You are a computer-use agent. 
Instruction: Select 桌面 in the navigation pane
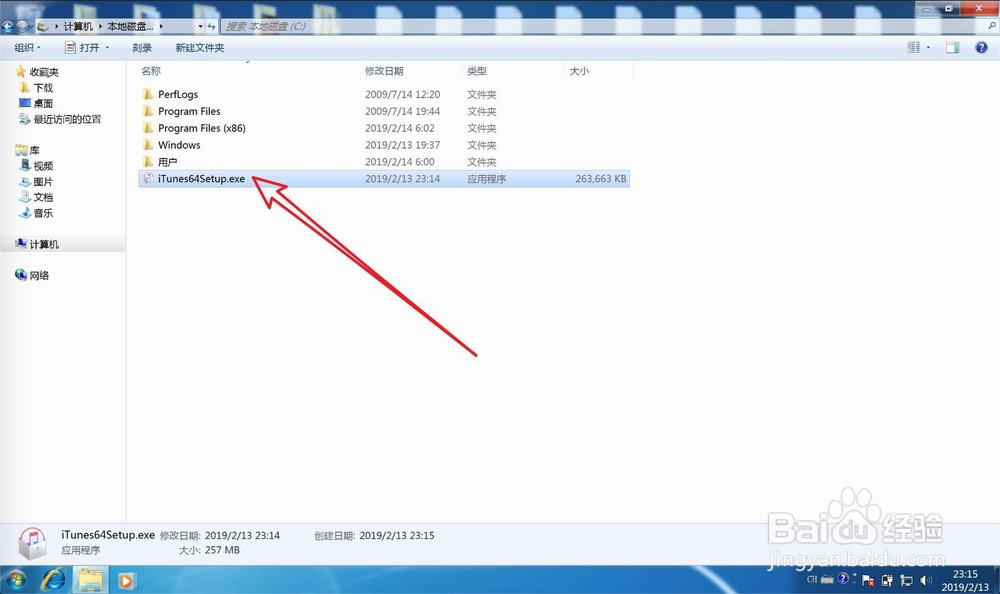(36, 103)
